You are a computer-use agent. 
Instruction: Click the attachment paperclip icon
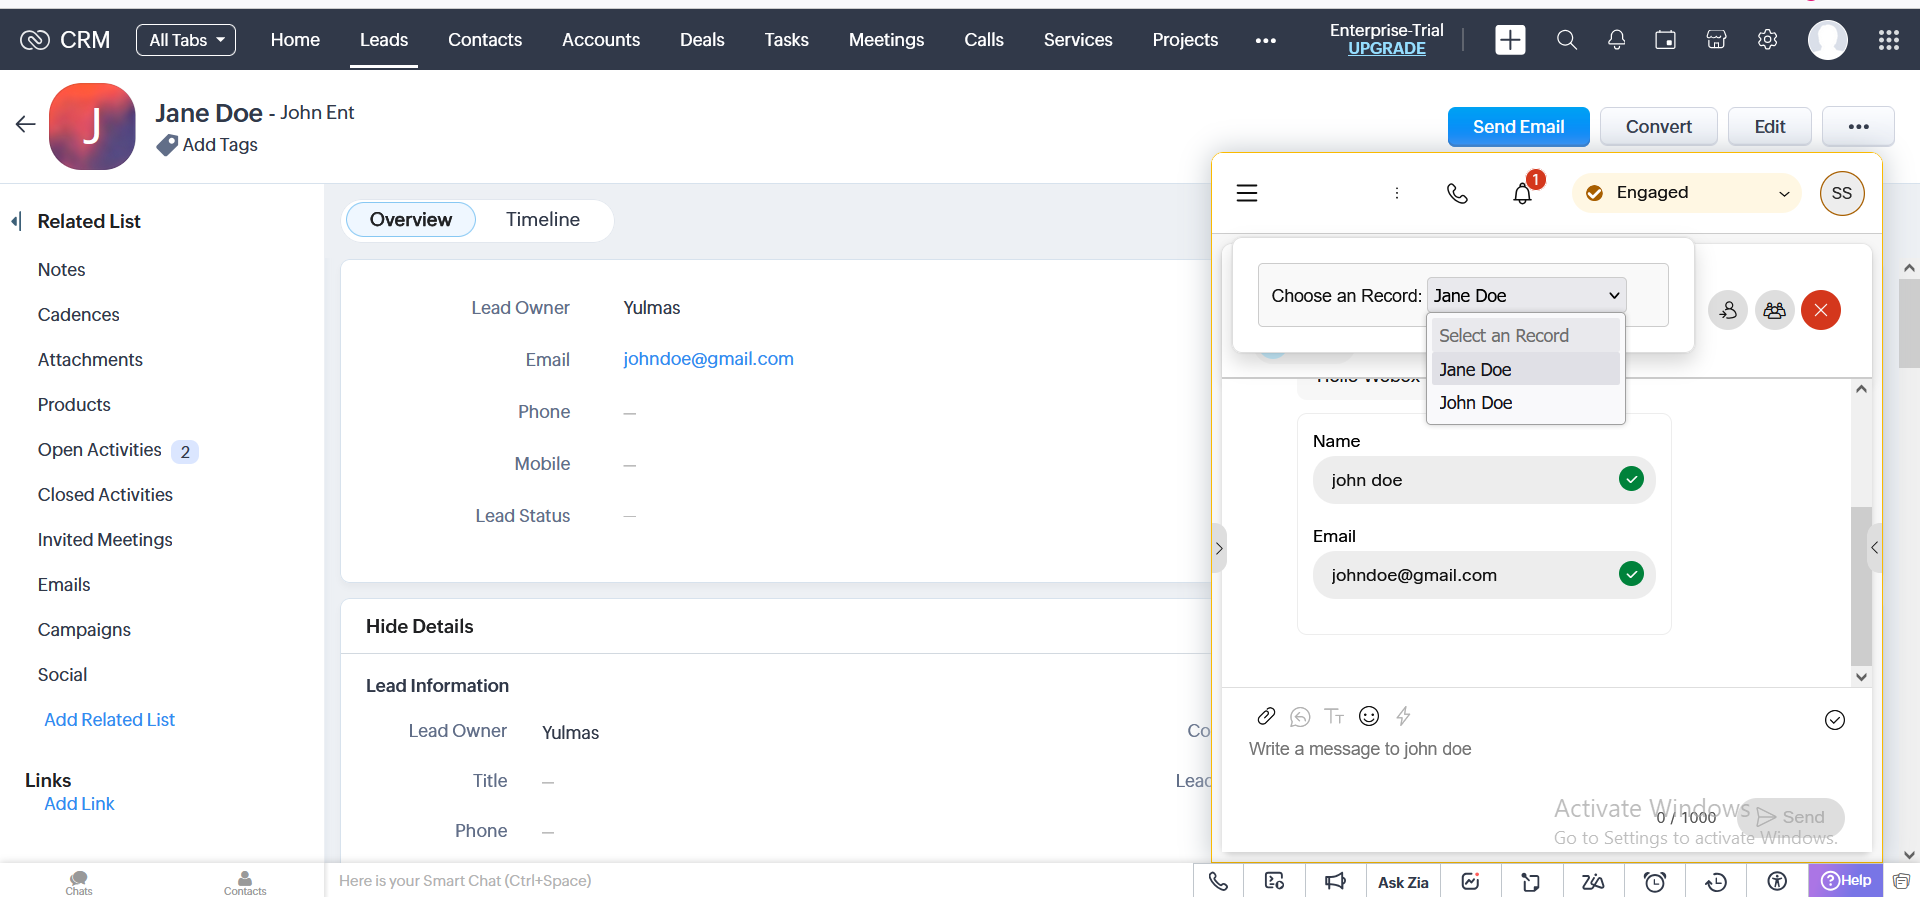pyautogui.click(x=1266, y=716)
